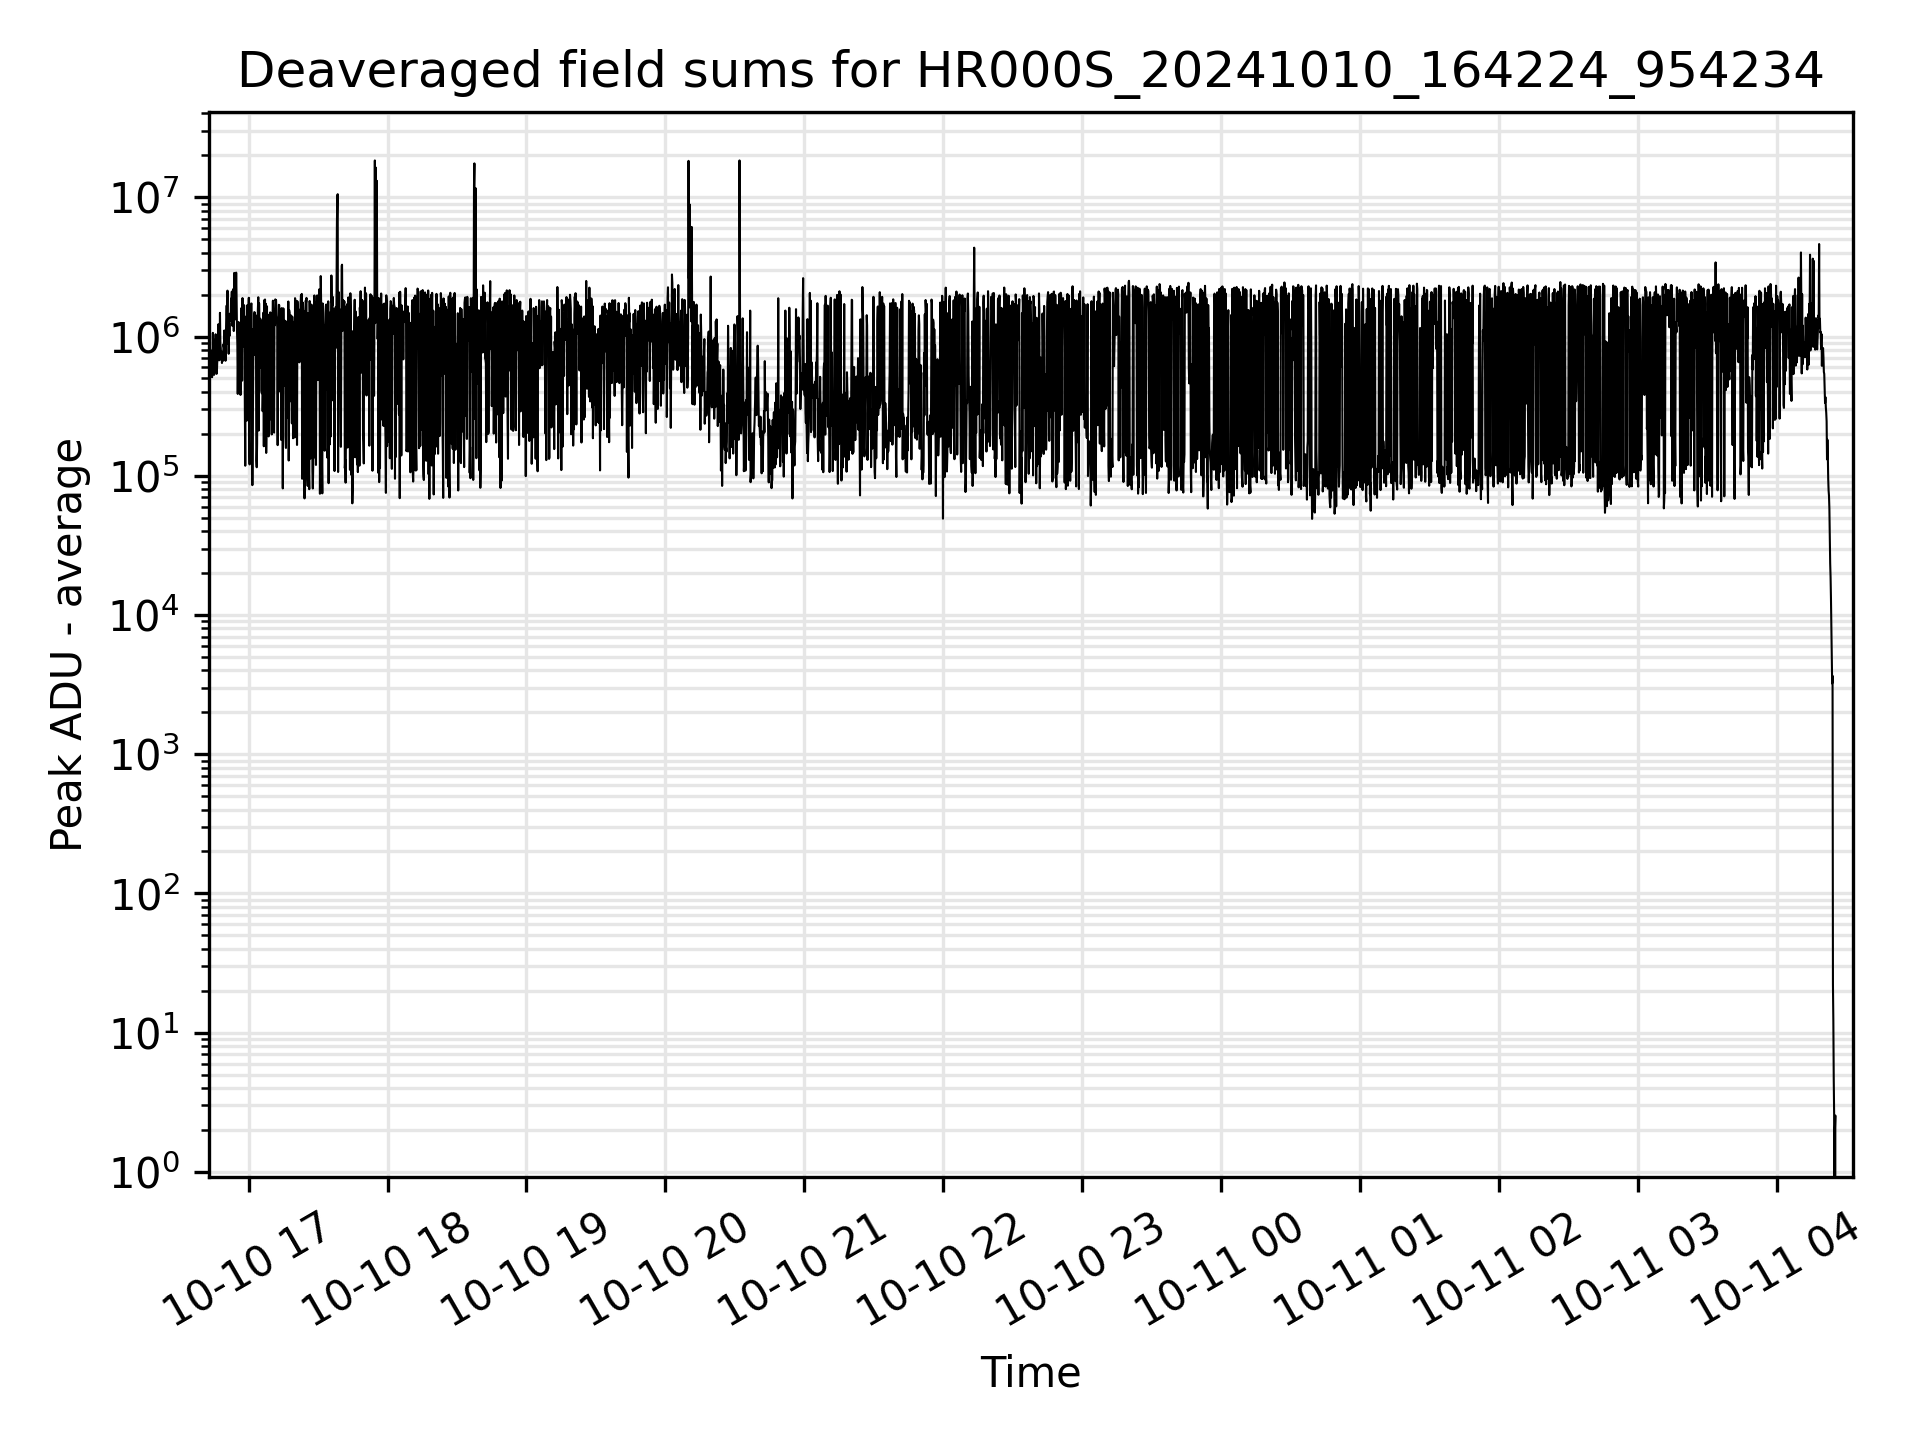The image size is (1920, 1440).
Task: Click the x tick label '10-10 21'
Action: tap(801, 1269)
